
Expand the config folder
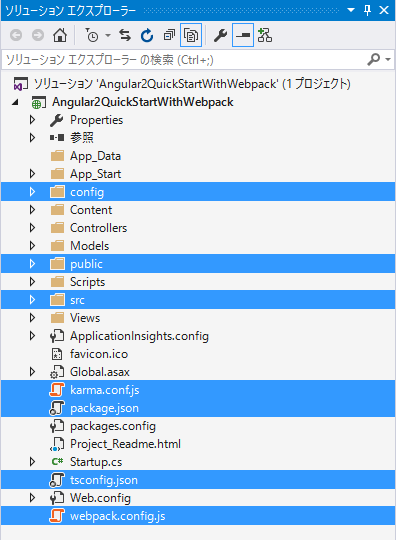pos(32,191)
